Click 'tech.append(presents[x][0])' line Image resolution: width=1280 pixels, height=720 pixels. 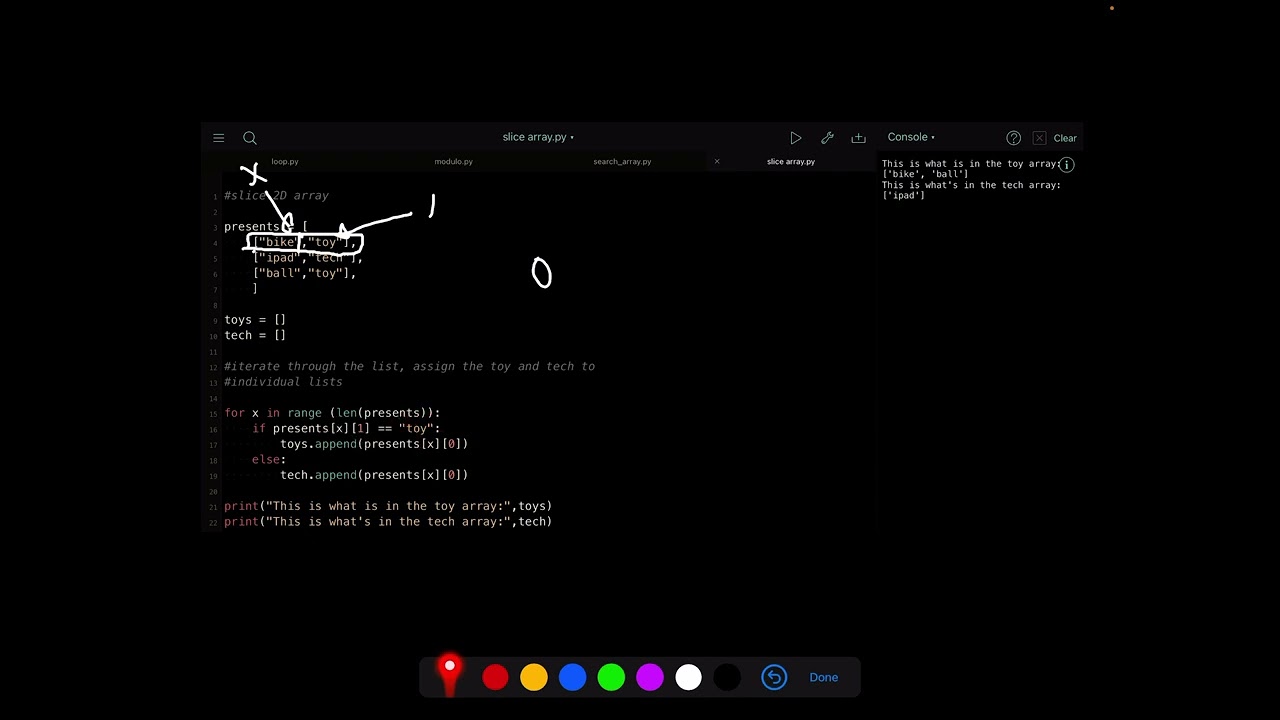[x=374, y=475]
